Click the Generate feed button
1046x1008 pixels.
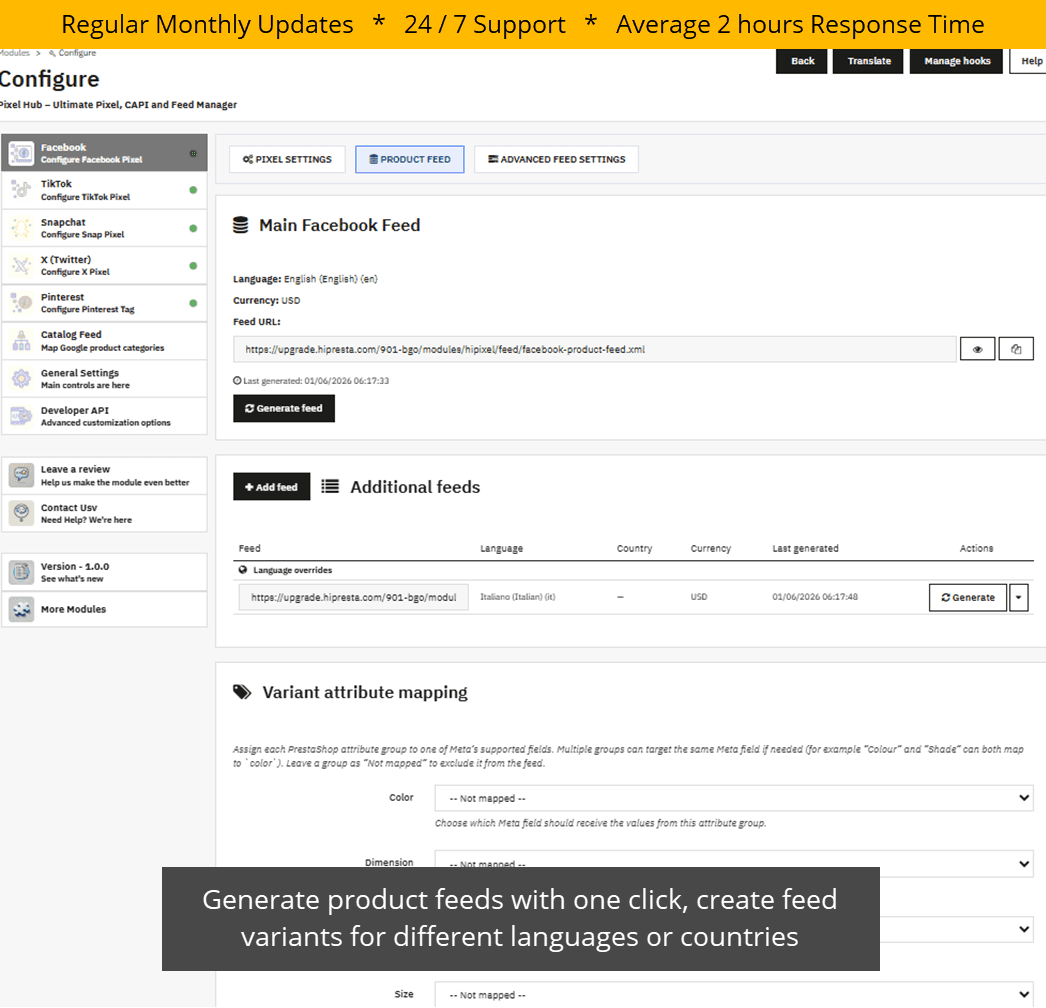[x=284, y=408]
